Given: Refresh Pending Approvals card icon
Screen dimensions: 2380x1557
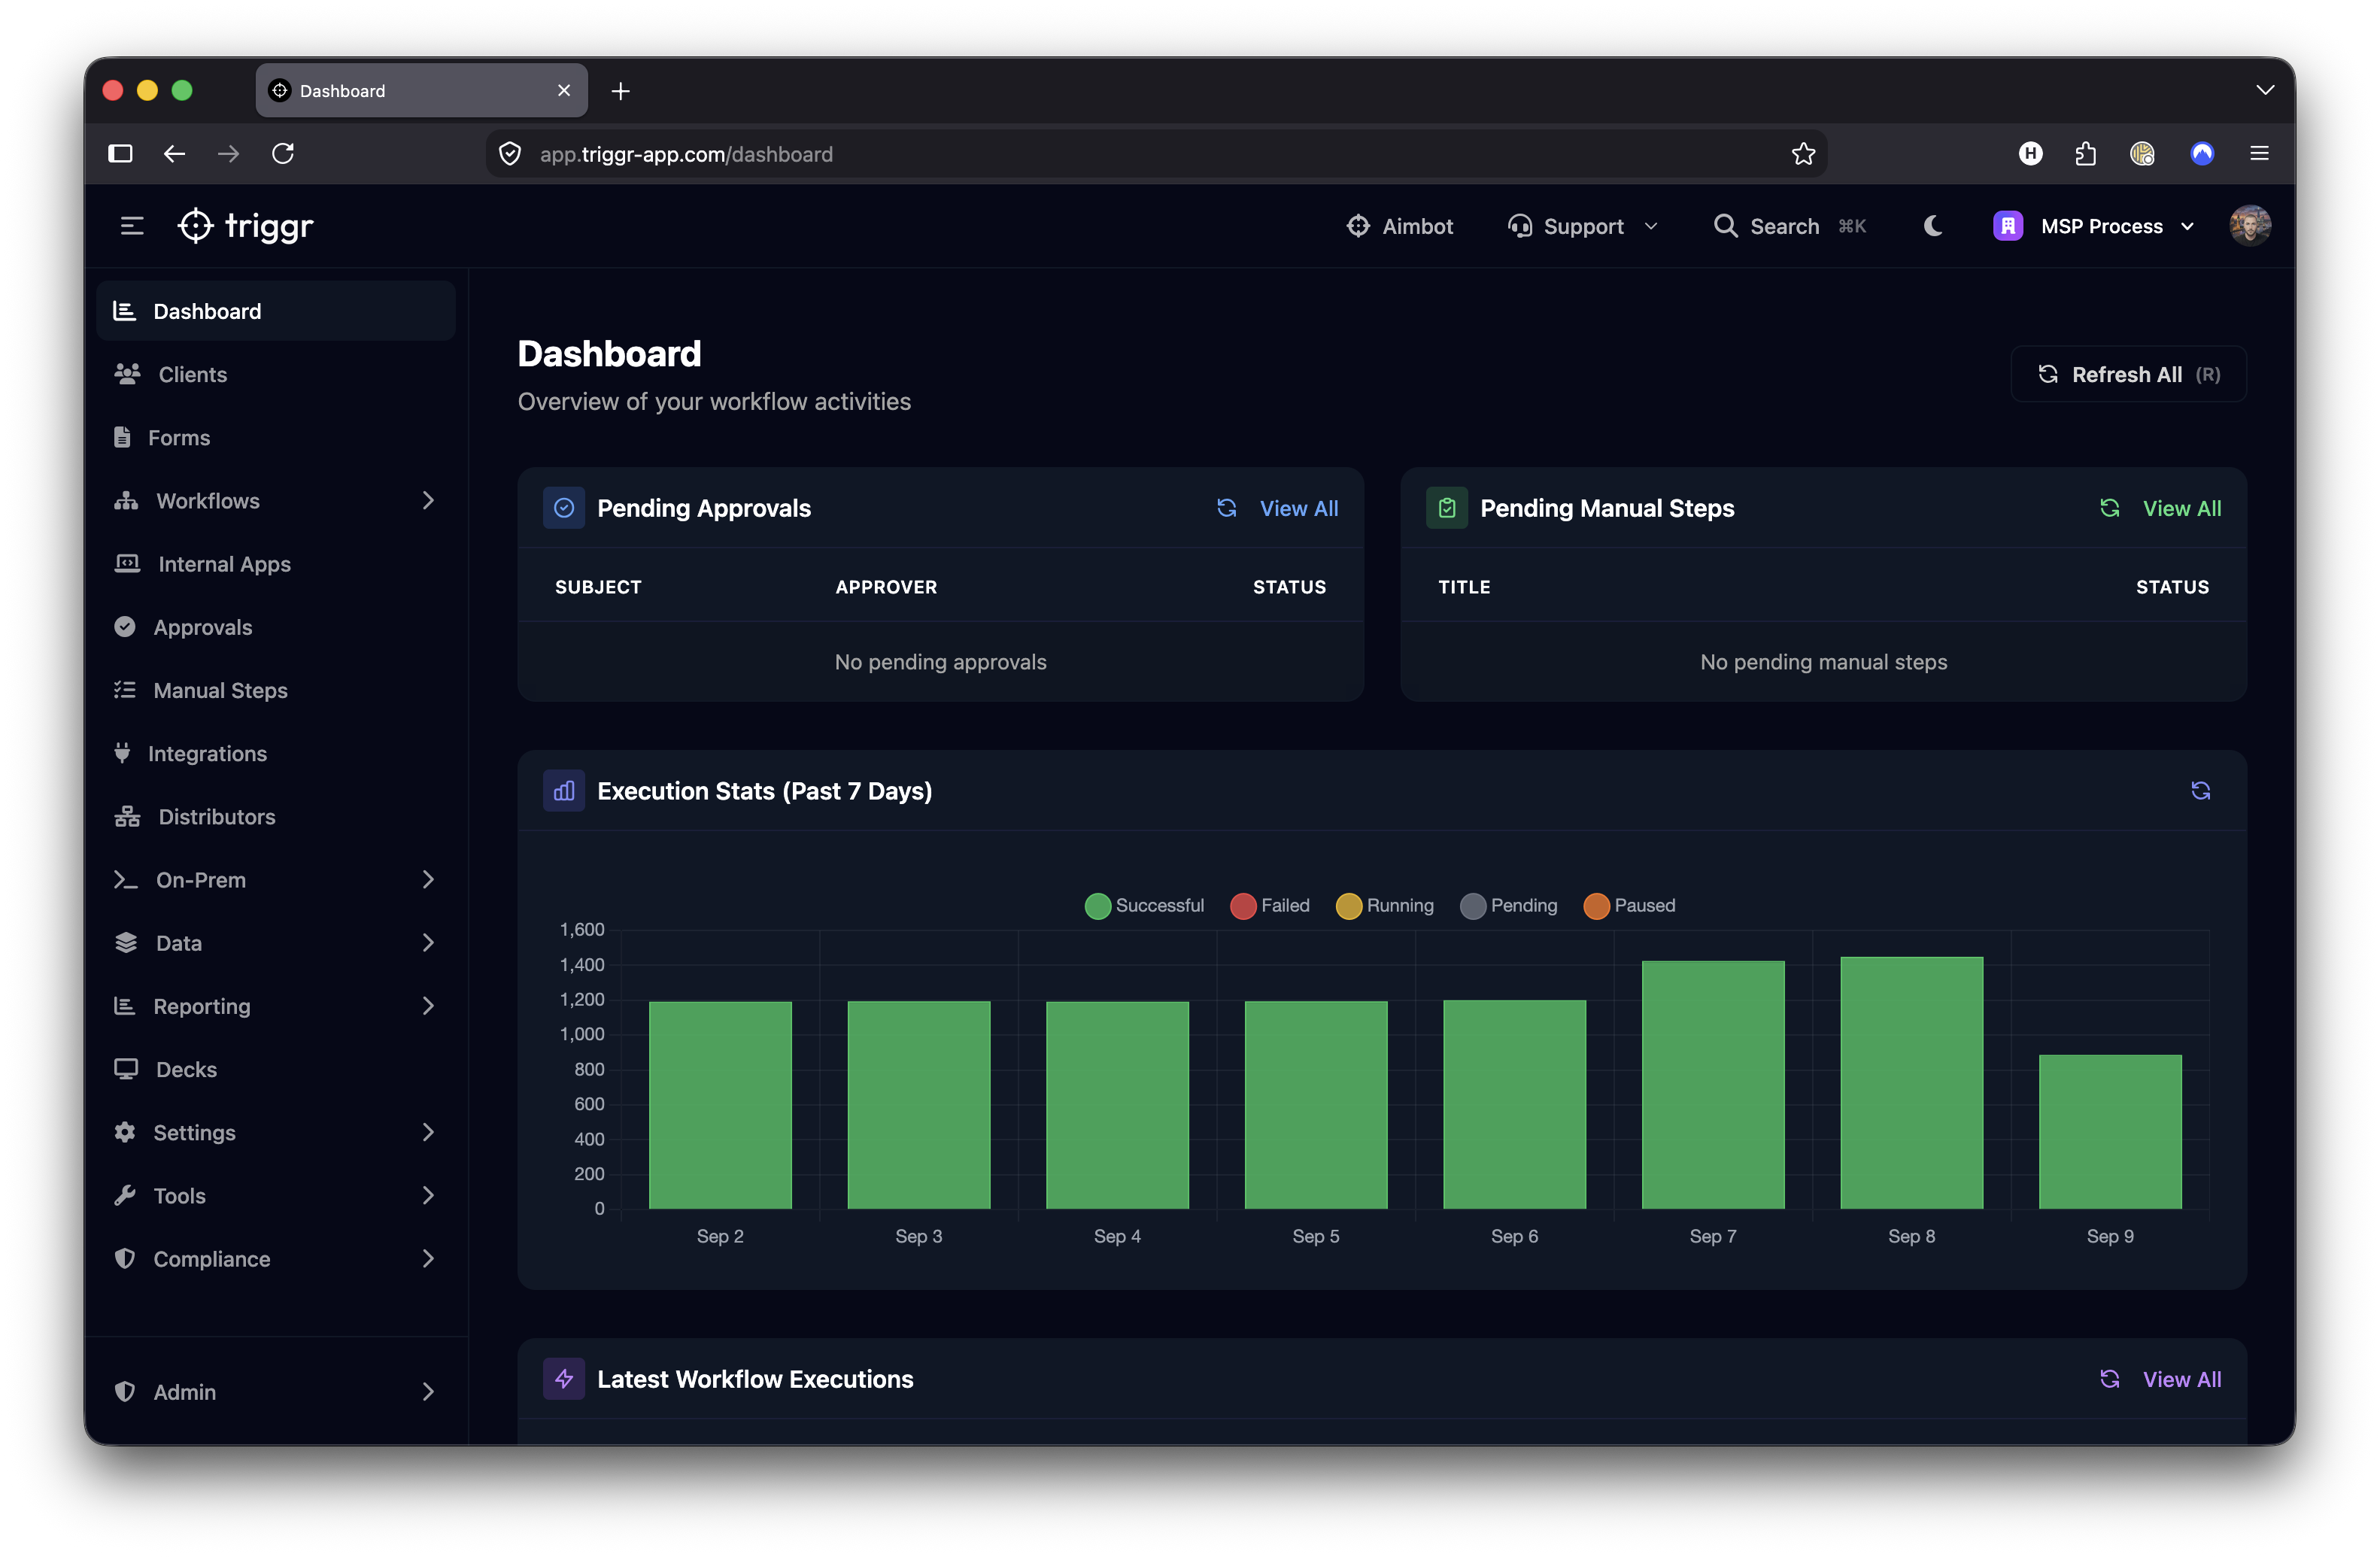Looking at the screenshot, I should [x=1226, y=508].
